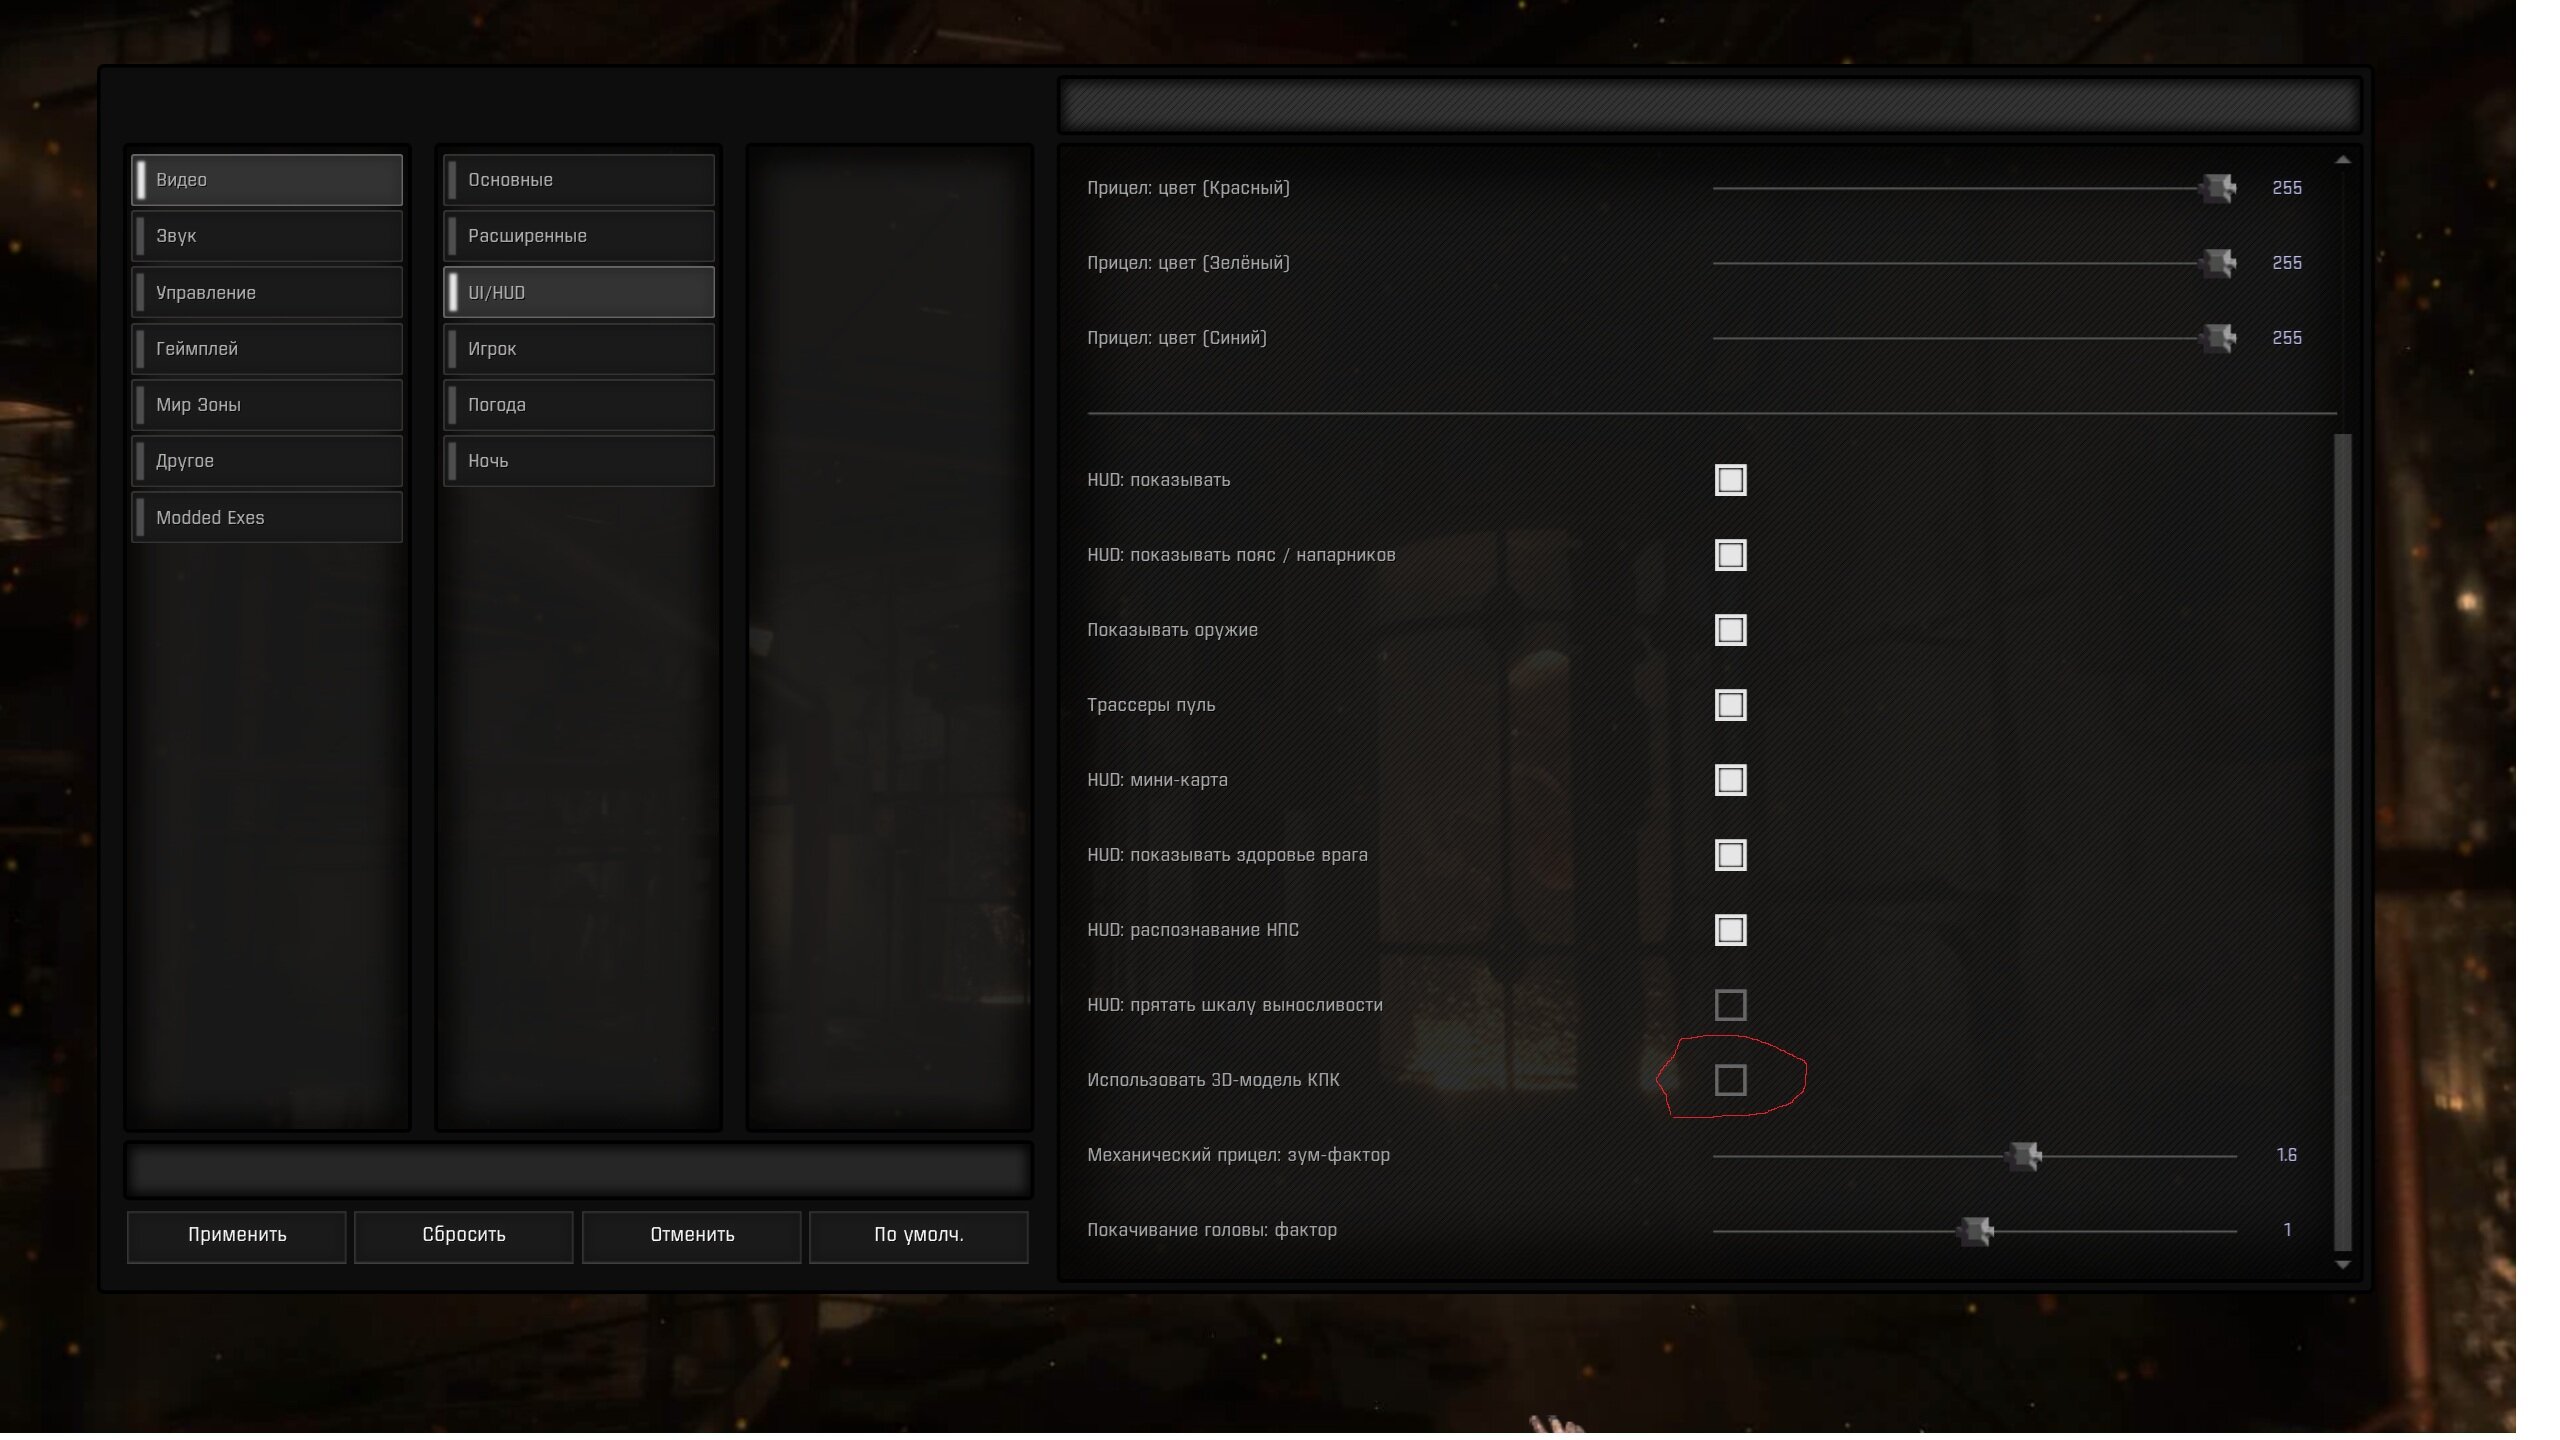The image size is (2560, 1440).
Task: Select the Погода subsection
Action: coord(579,405)
